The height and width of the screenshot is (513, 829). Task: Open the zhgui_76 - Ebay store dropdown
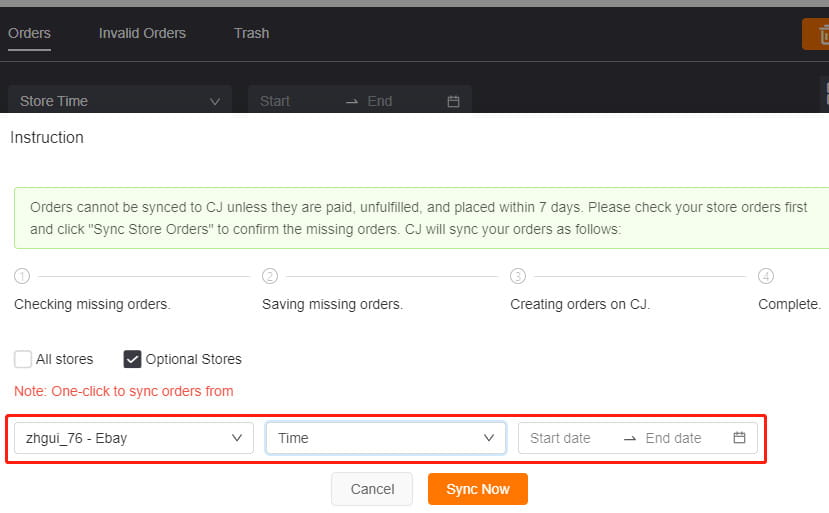(134, 438)
